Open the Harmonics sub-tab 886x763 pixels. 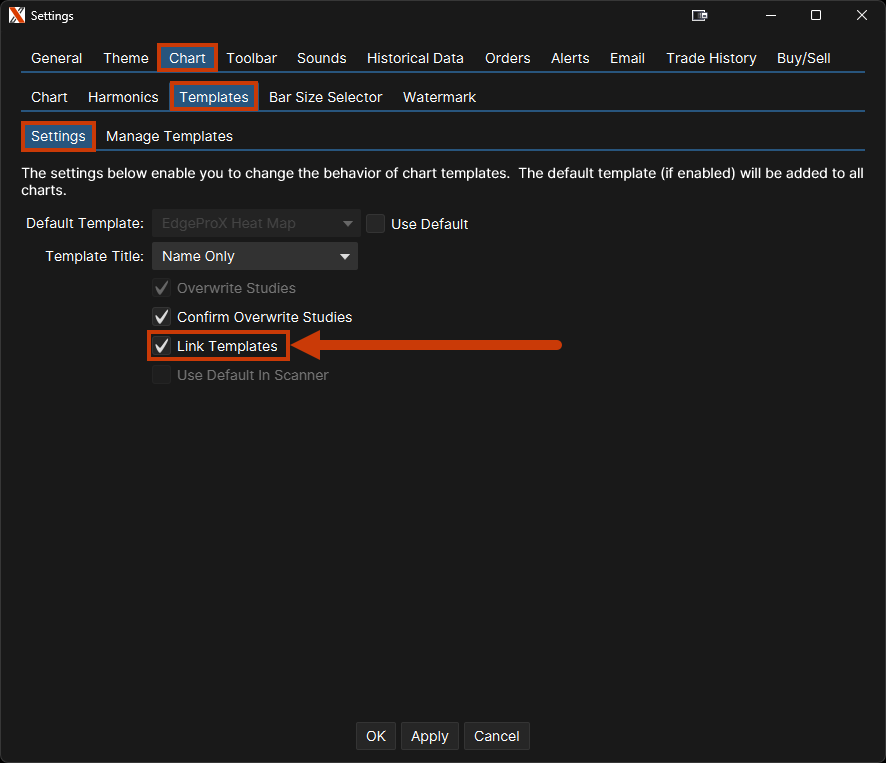pyautogui.click(x=123, y=97)
